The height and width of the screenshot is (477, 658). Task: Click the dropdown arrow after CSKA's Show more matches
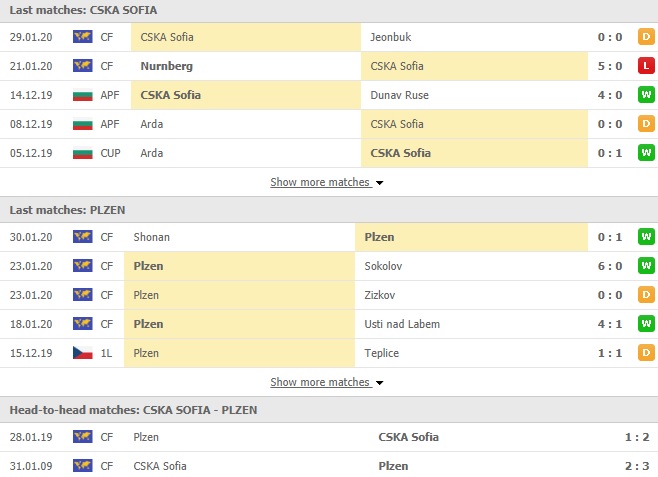(380, 183)
